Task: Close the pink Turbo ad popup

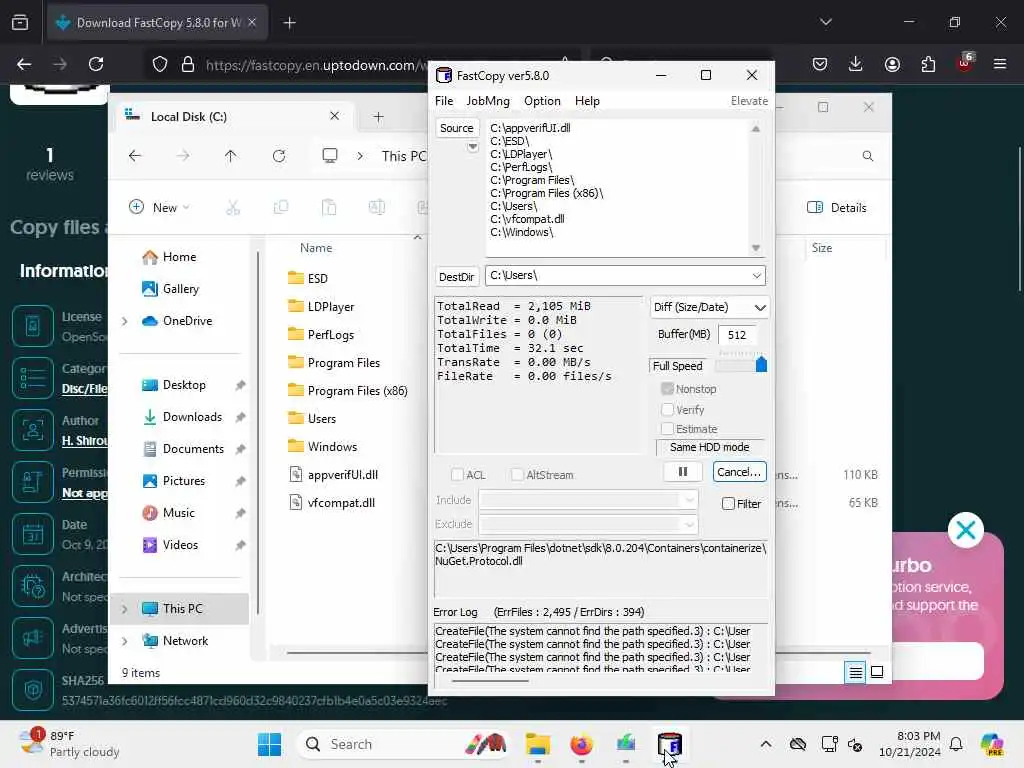Action: [x=966, y=530]
